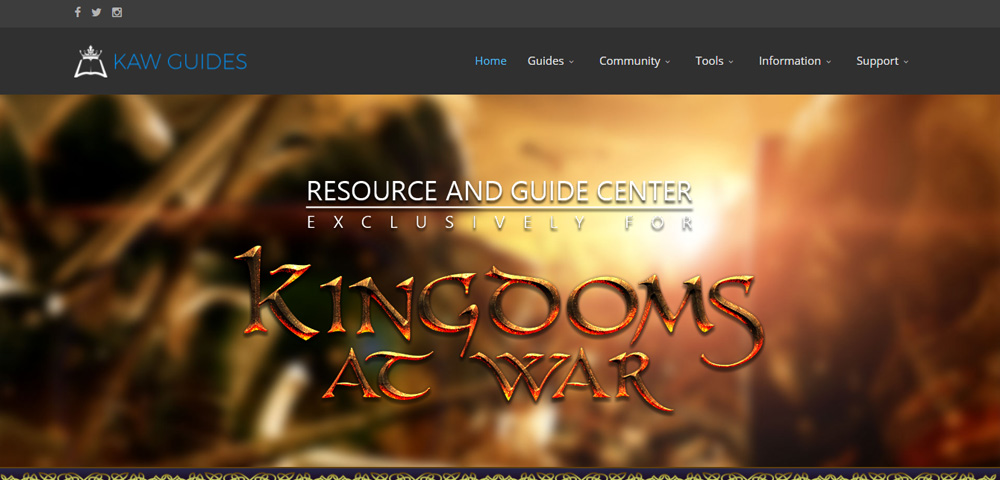Click the crown-and-book KAW Guides logo icon
The height and width of the screenshot is (480, 1000).
[x=90, y=62]
